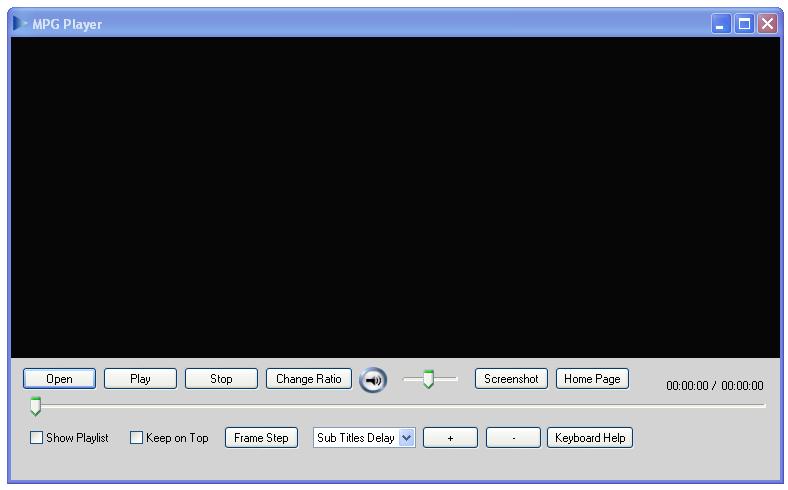
Task: Click the MPG Player title bar icon
Action: coord(20,24)
